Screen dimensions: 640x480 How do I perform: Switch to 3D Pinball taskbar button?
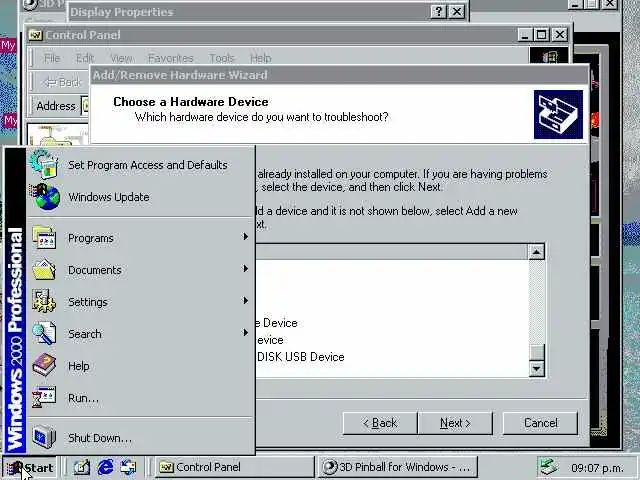pos(398,467)
